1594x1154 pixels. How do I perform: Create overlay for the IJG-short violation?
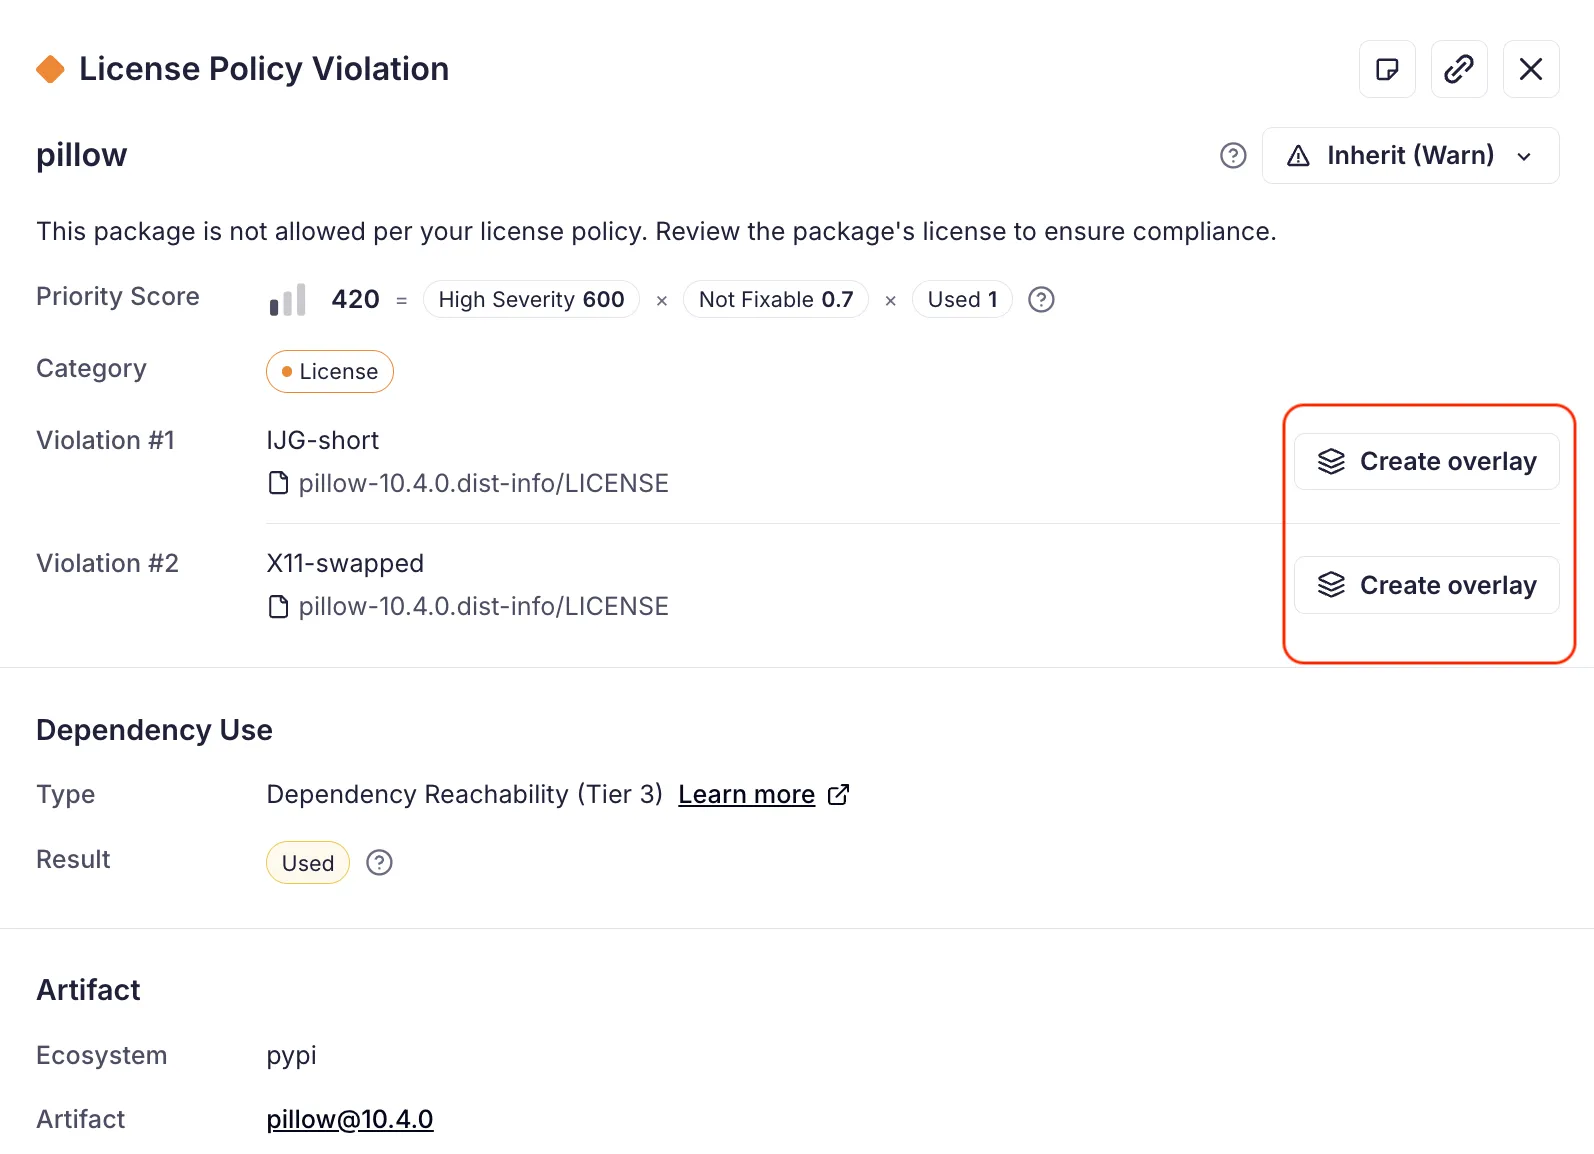coord(1426,462)
